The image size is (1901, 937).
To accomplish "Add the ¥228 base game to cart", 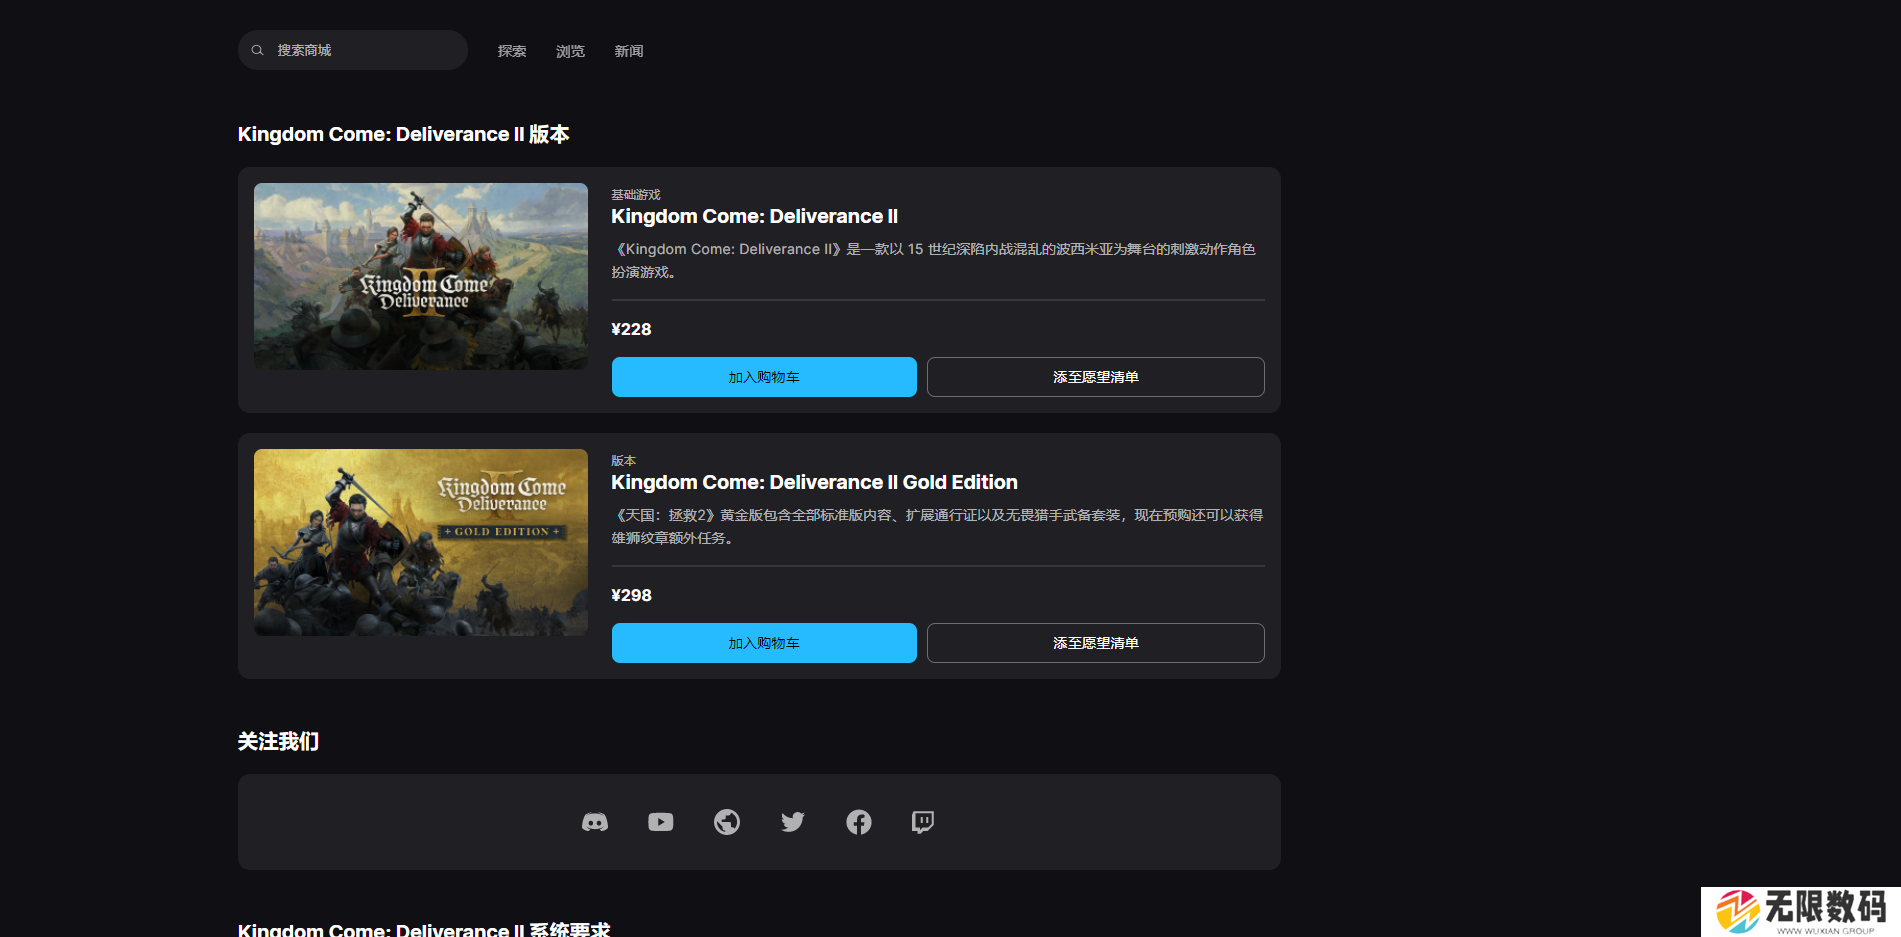I will click(x=764, y=377).
